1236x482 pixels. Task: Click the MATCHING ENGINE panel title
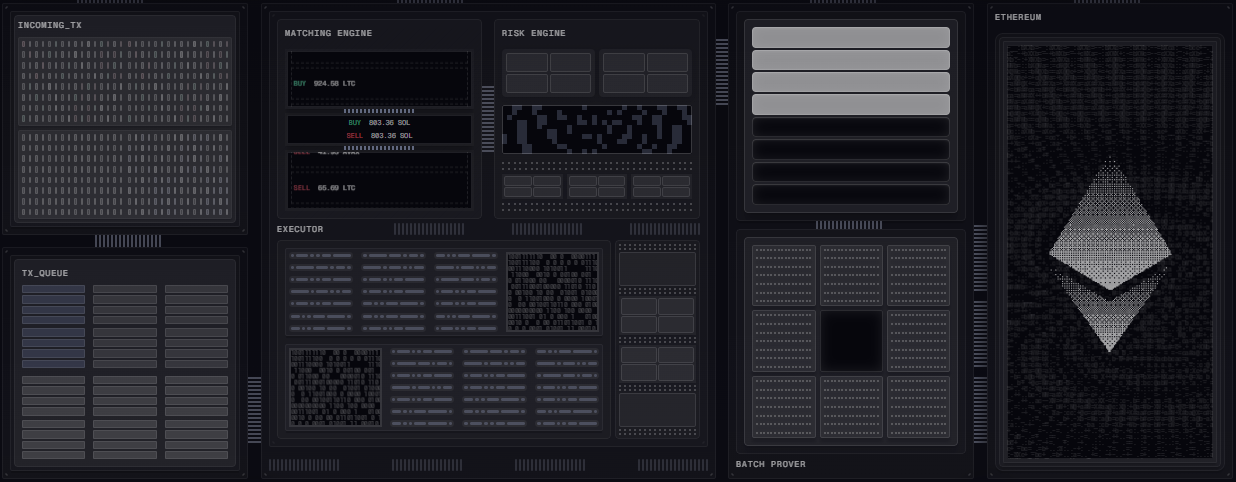point(328,34)
